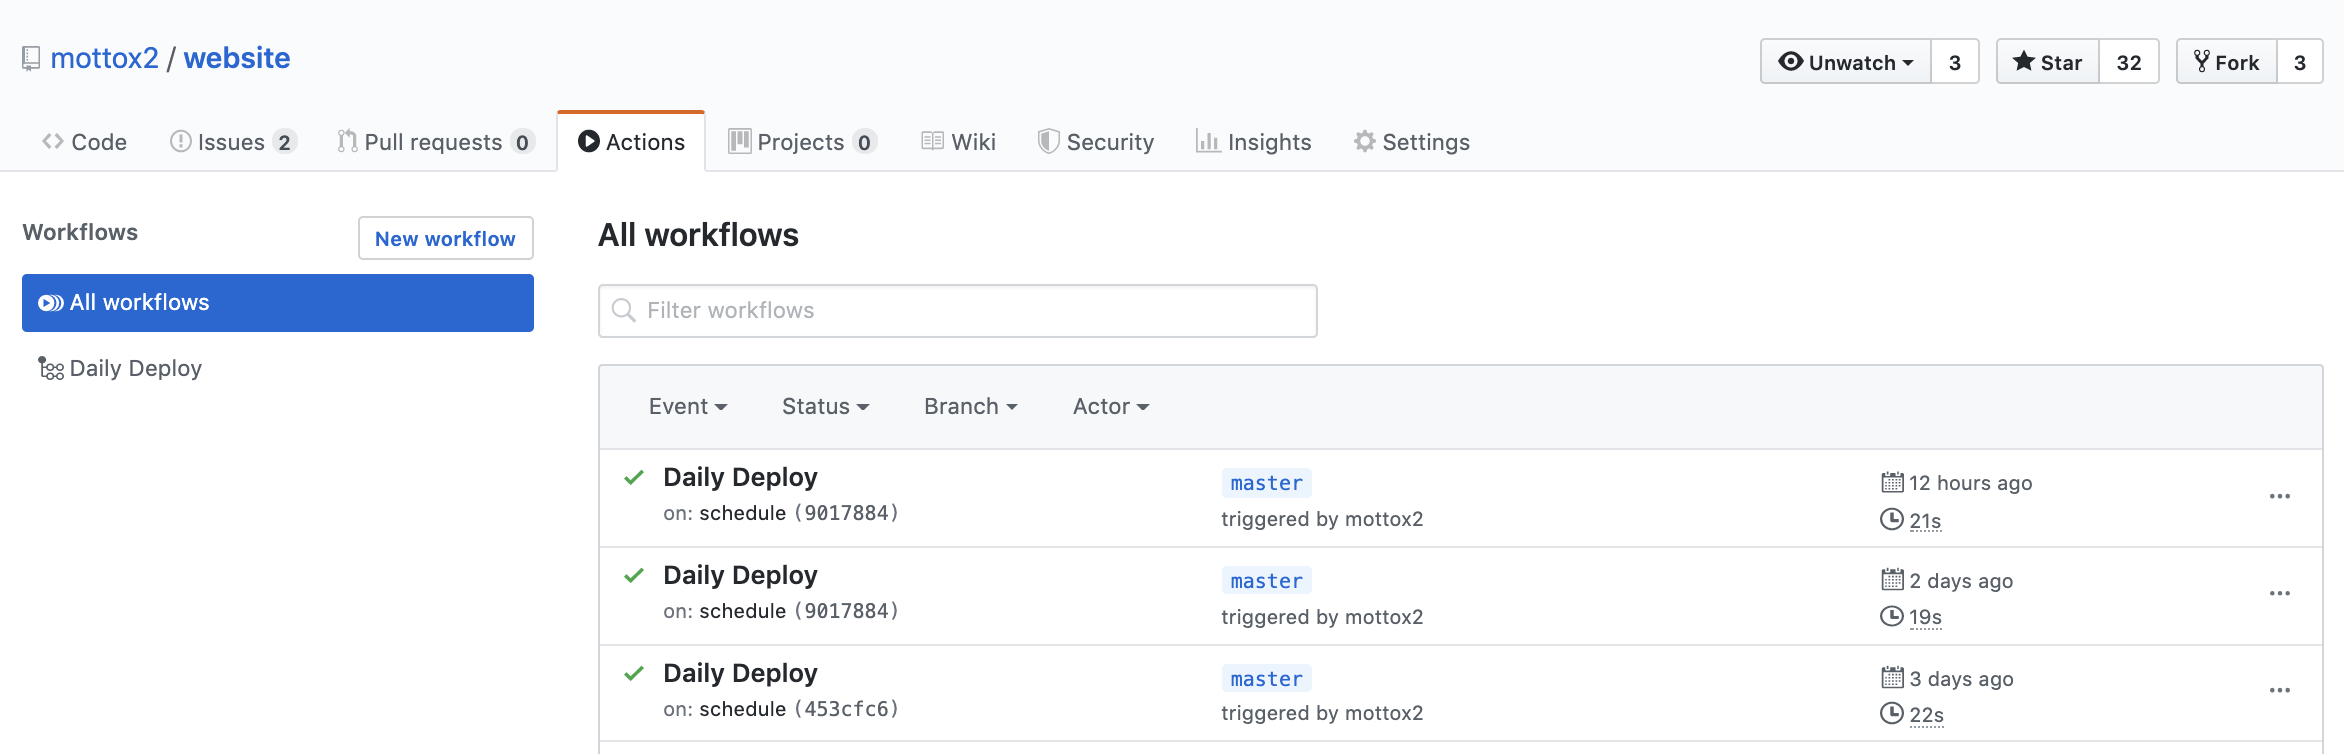Click the clock icon beside 22s
The image size is (2344, 754).
[x=1892, y=713]
